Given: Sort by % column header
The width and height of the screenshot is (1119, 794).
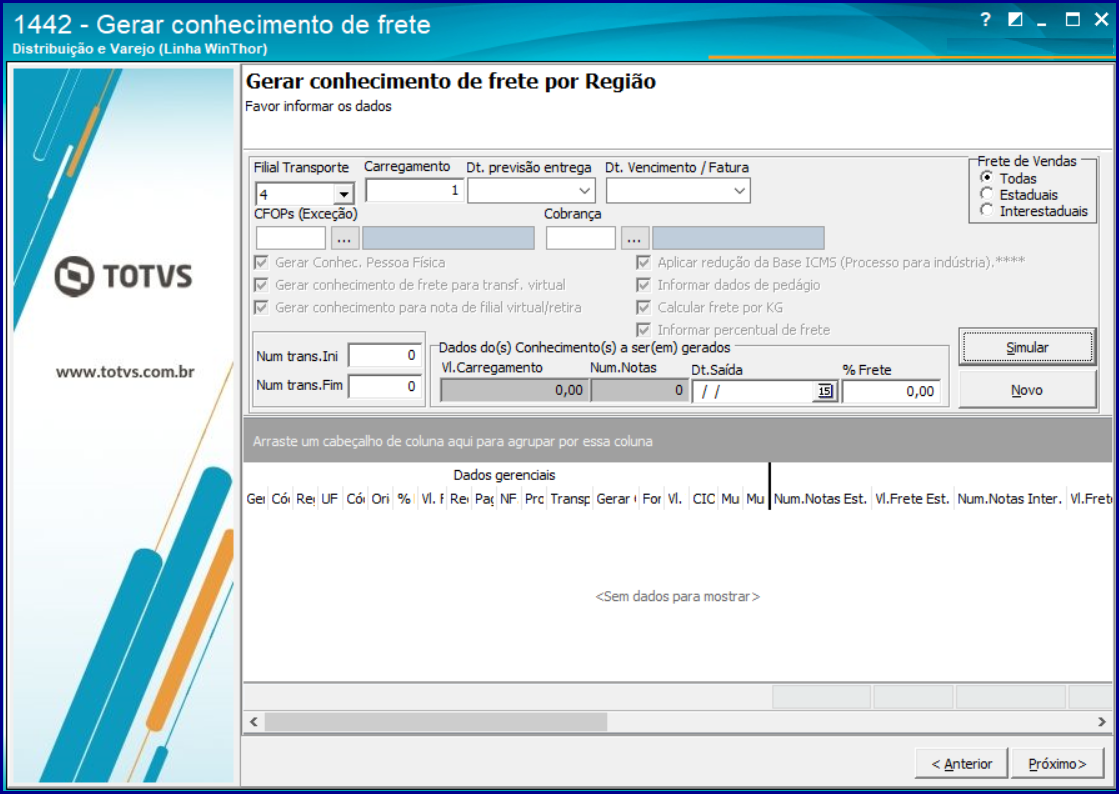Looking at the screenshot, I should tap(404, 499).
